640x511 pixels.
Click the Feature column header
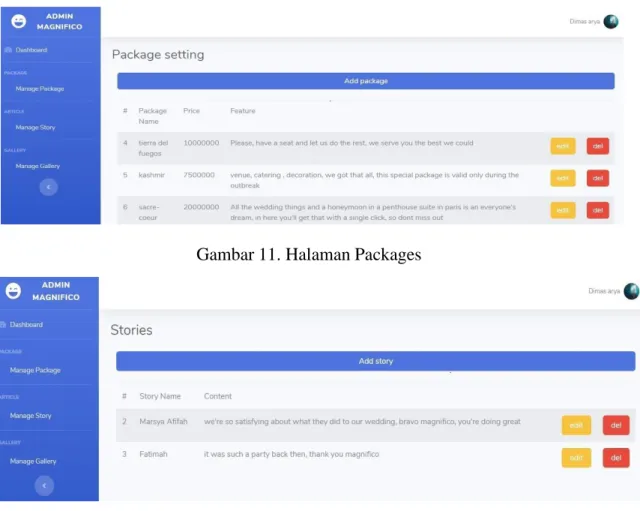[242, 111]
